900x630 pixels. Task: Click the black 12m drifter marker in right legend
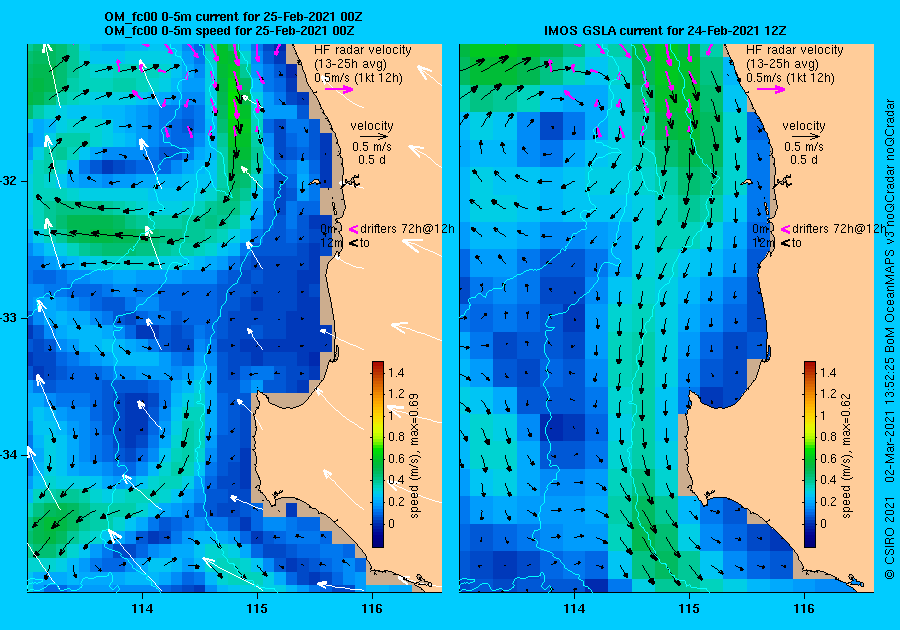tap(786, 243)
